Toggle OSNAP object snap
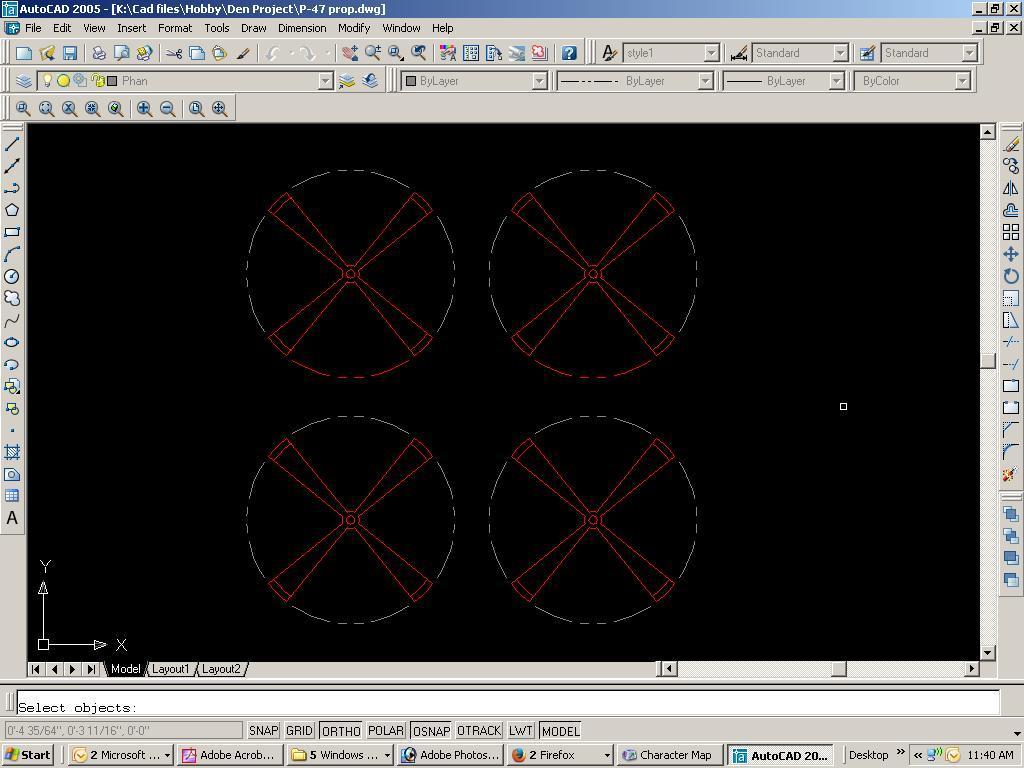This screenshot has width=1024, height=768. point(431,731)
